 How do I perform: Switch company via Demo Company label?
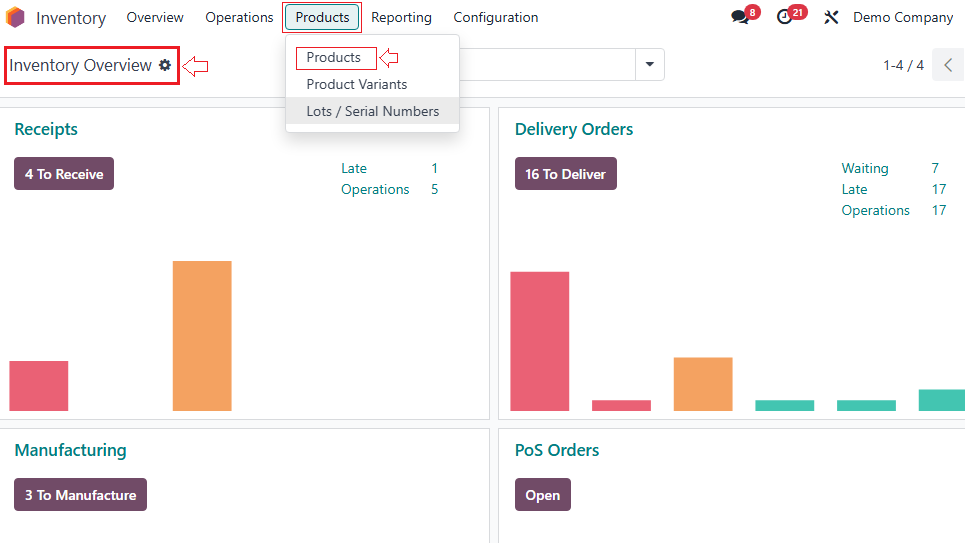(902, 17)
